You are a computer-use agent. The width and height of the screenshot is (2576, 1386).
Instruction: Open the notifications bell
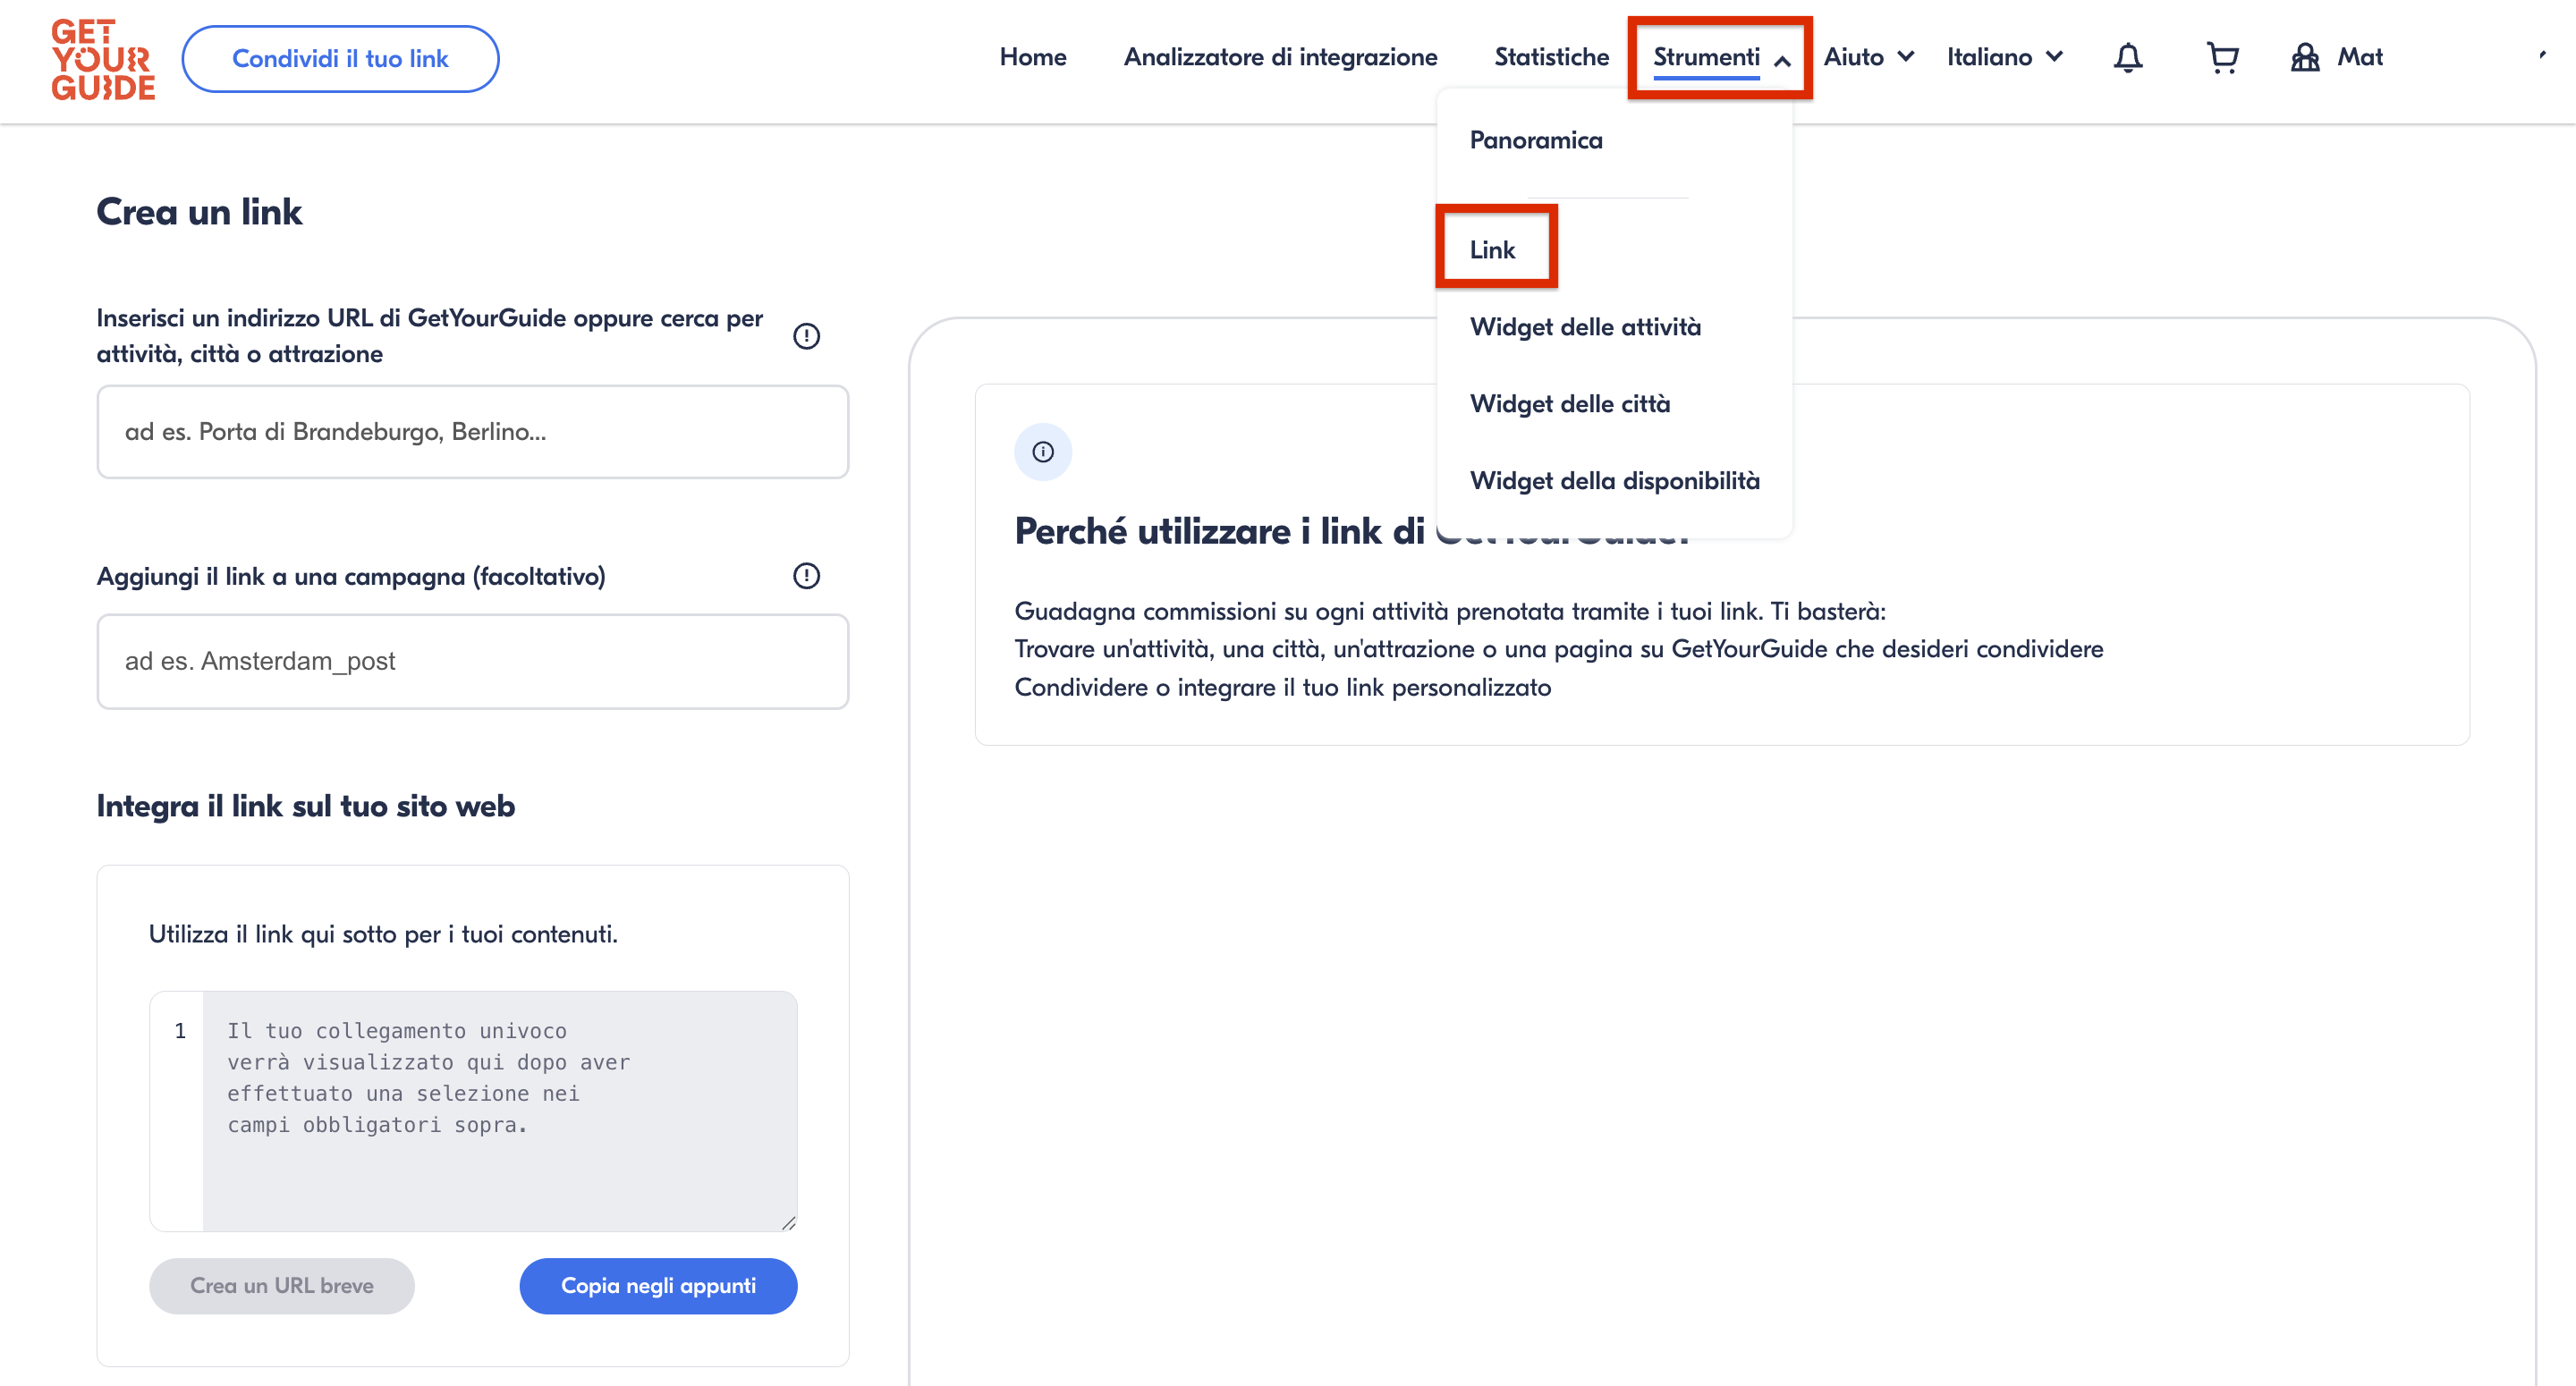coord(2127,58)
